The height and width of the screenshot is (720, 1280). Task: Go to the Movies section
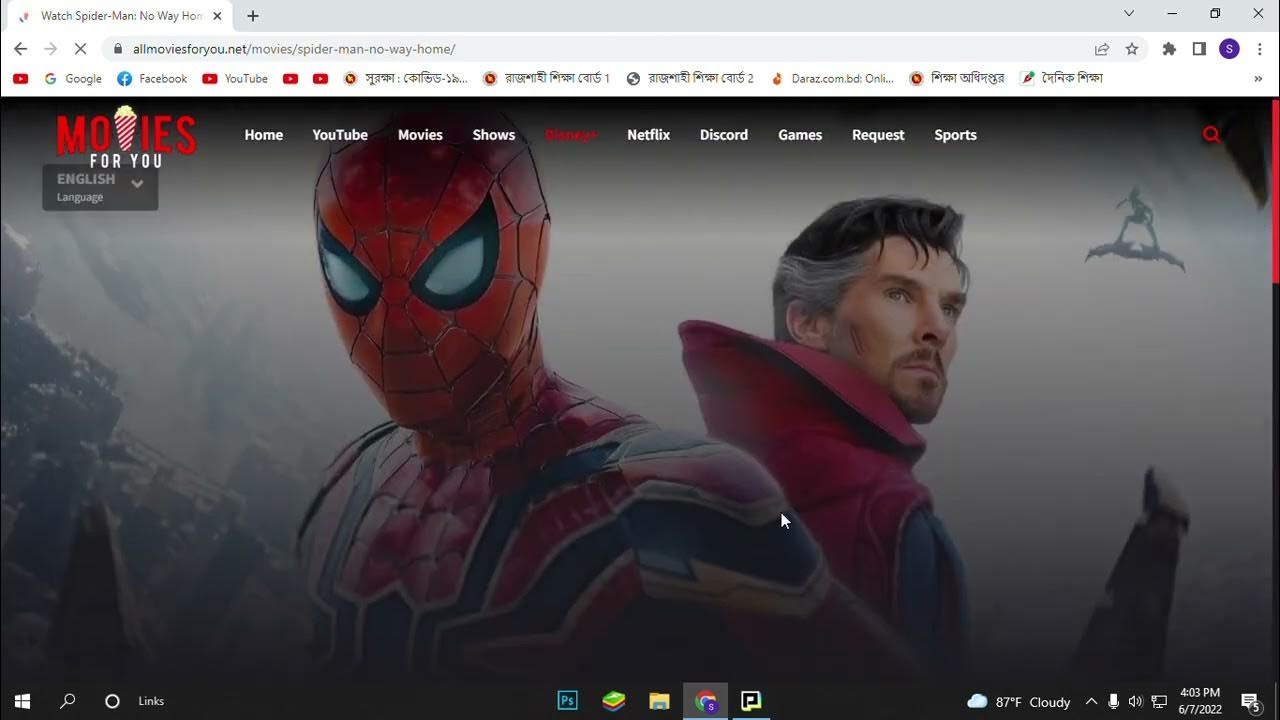click(x=420, y=135)
